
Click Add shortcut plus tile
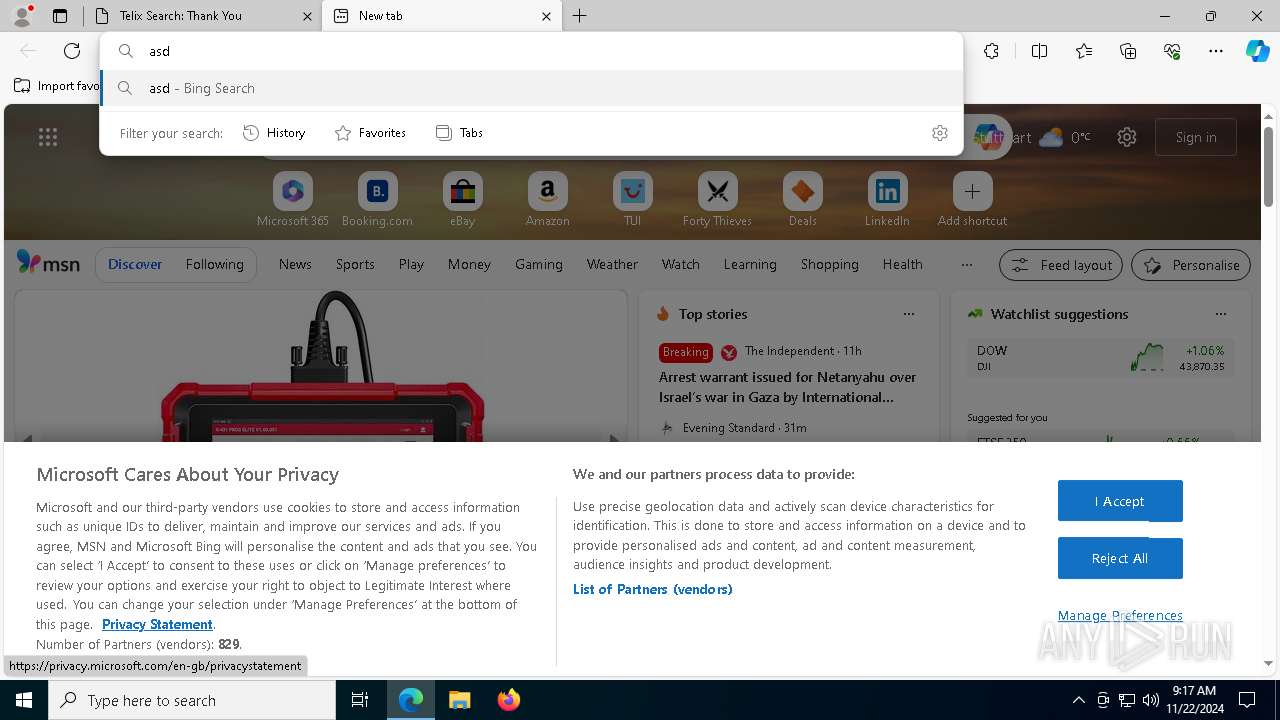point(972,200)
